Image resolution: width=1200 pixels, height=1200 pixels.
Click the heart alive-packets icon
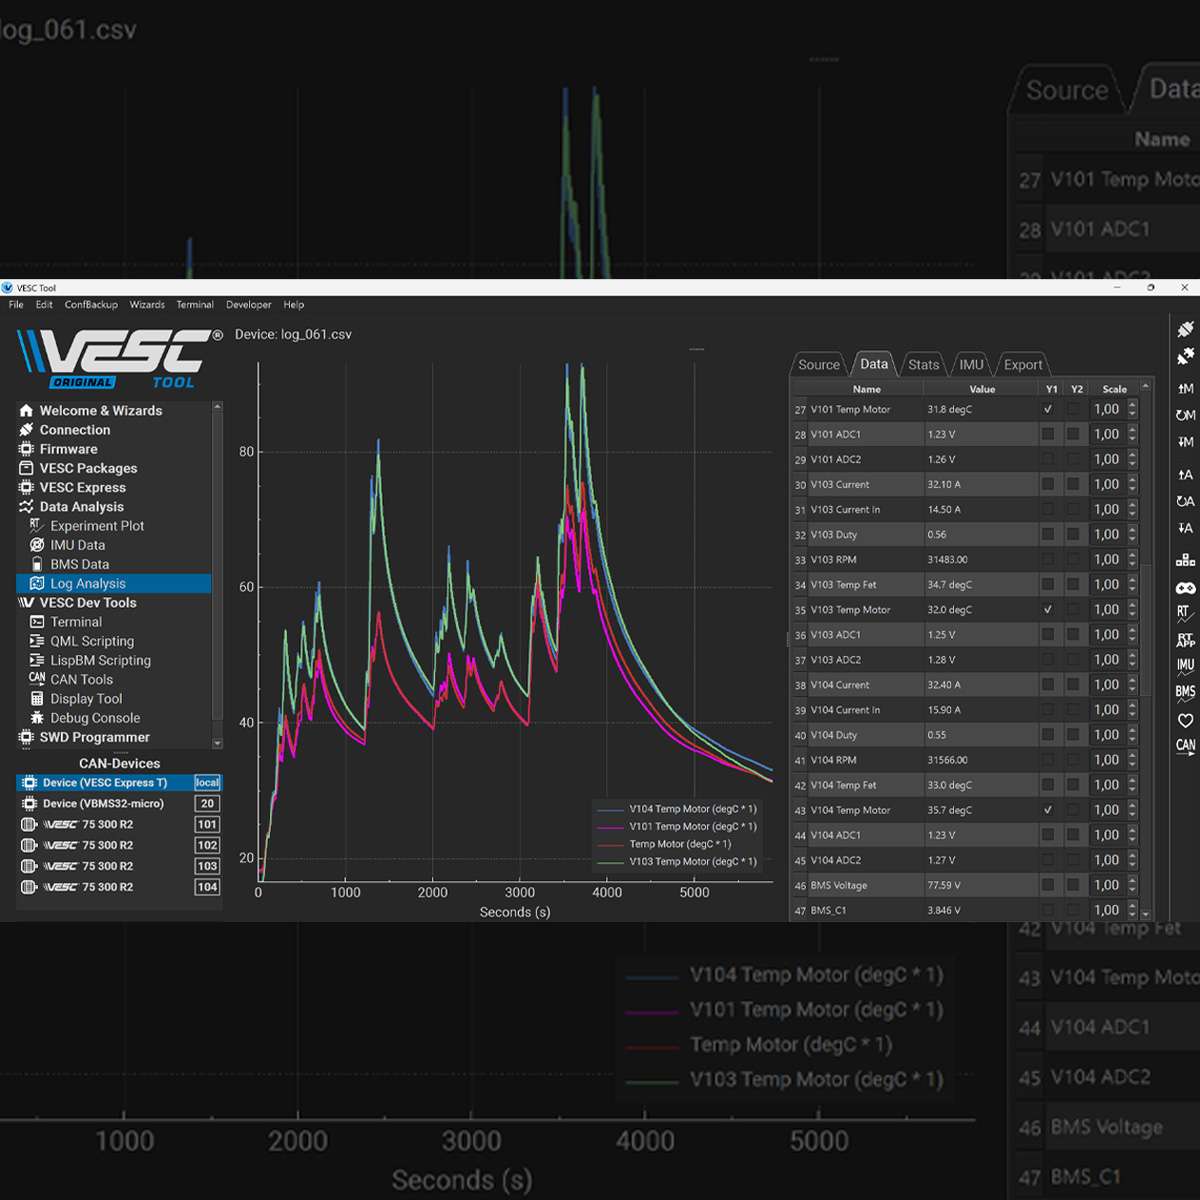pos(1185,720)
